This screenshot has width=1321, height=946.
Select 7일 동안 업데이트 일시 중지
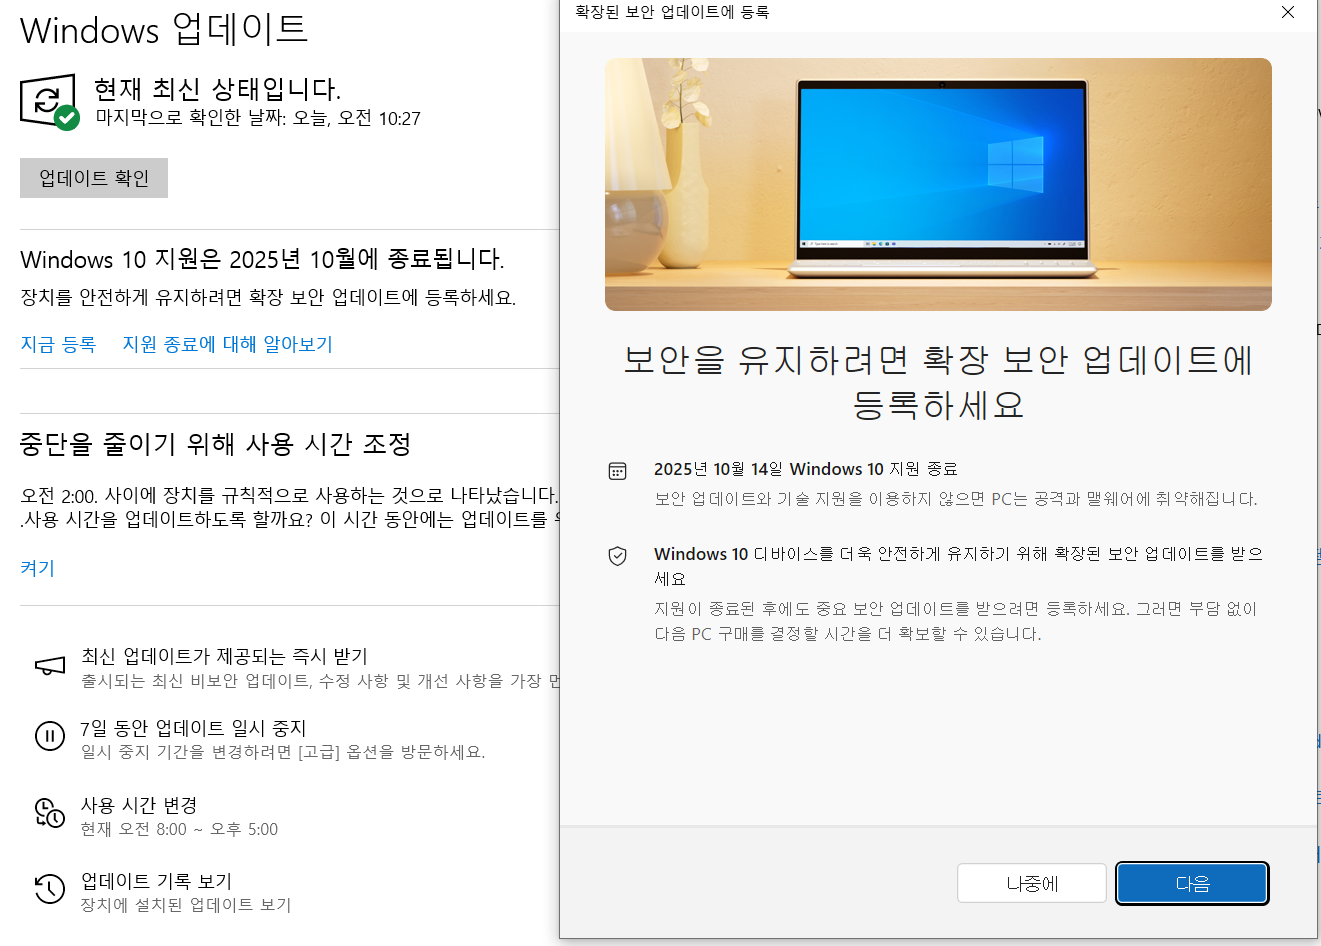click(193, 728)
